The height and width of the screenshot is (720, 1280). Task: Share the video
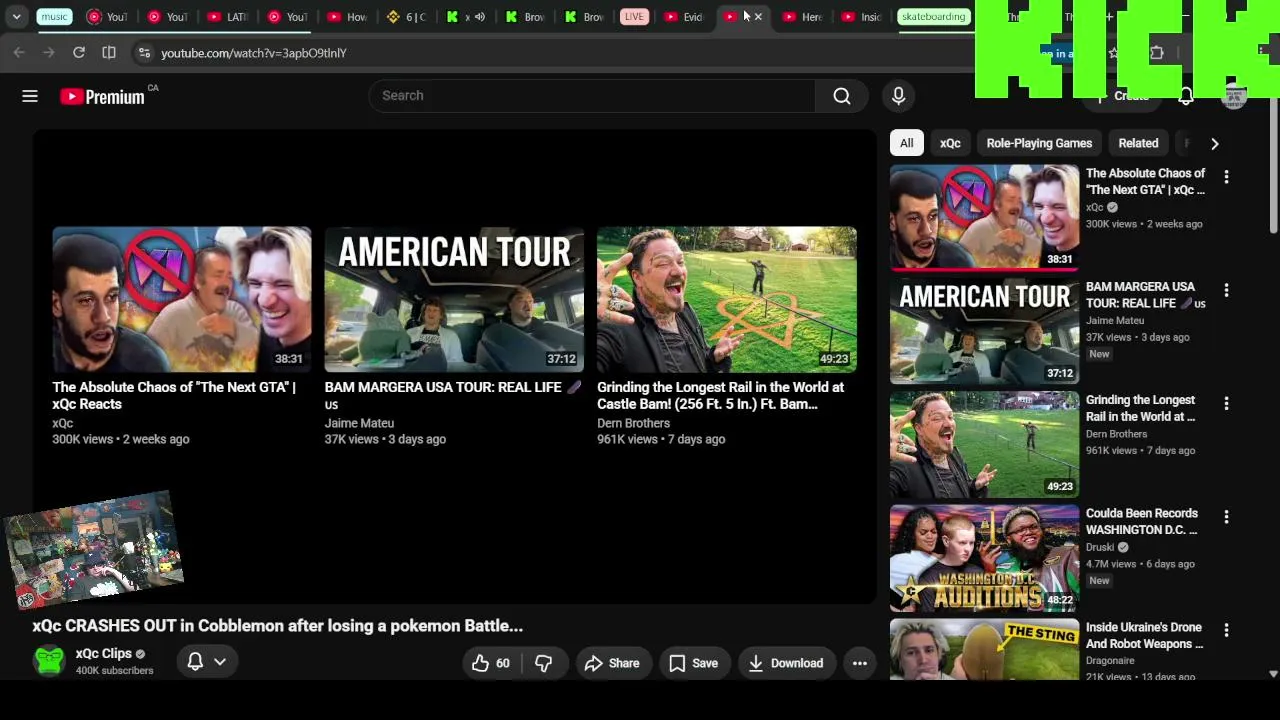pos(612,663)
